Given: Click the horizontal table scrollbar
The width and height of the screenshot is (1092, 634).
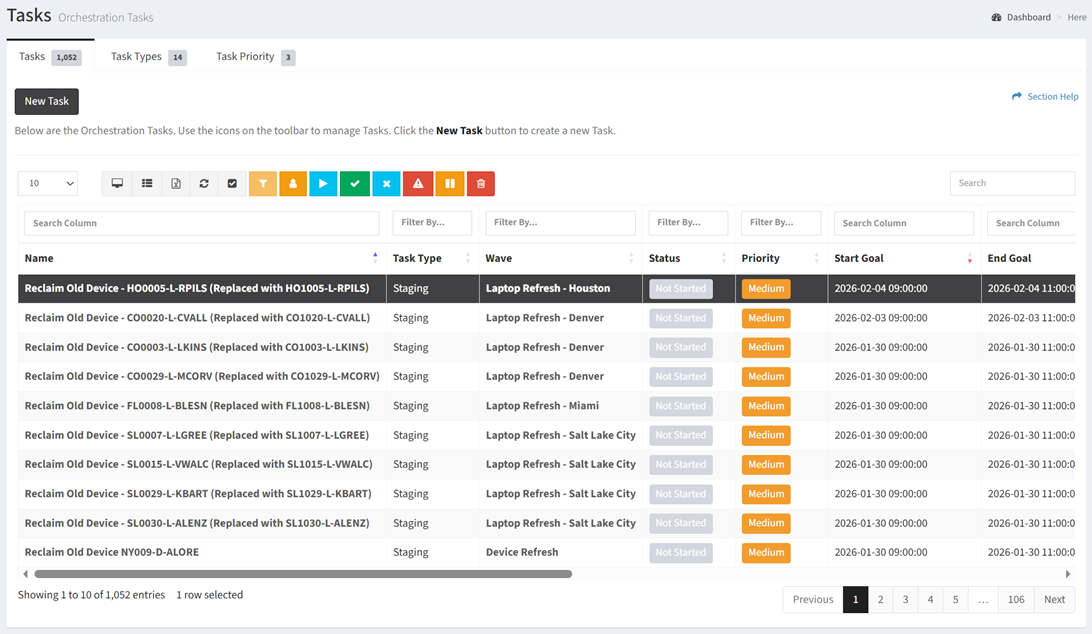Looking at the screenshot, I should [302, 574].
